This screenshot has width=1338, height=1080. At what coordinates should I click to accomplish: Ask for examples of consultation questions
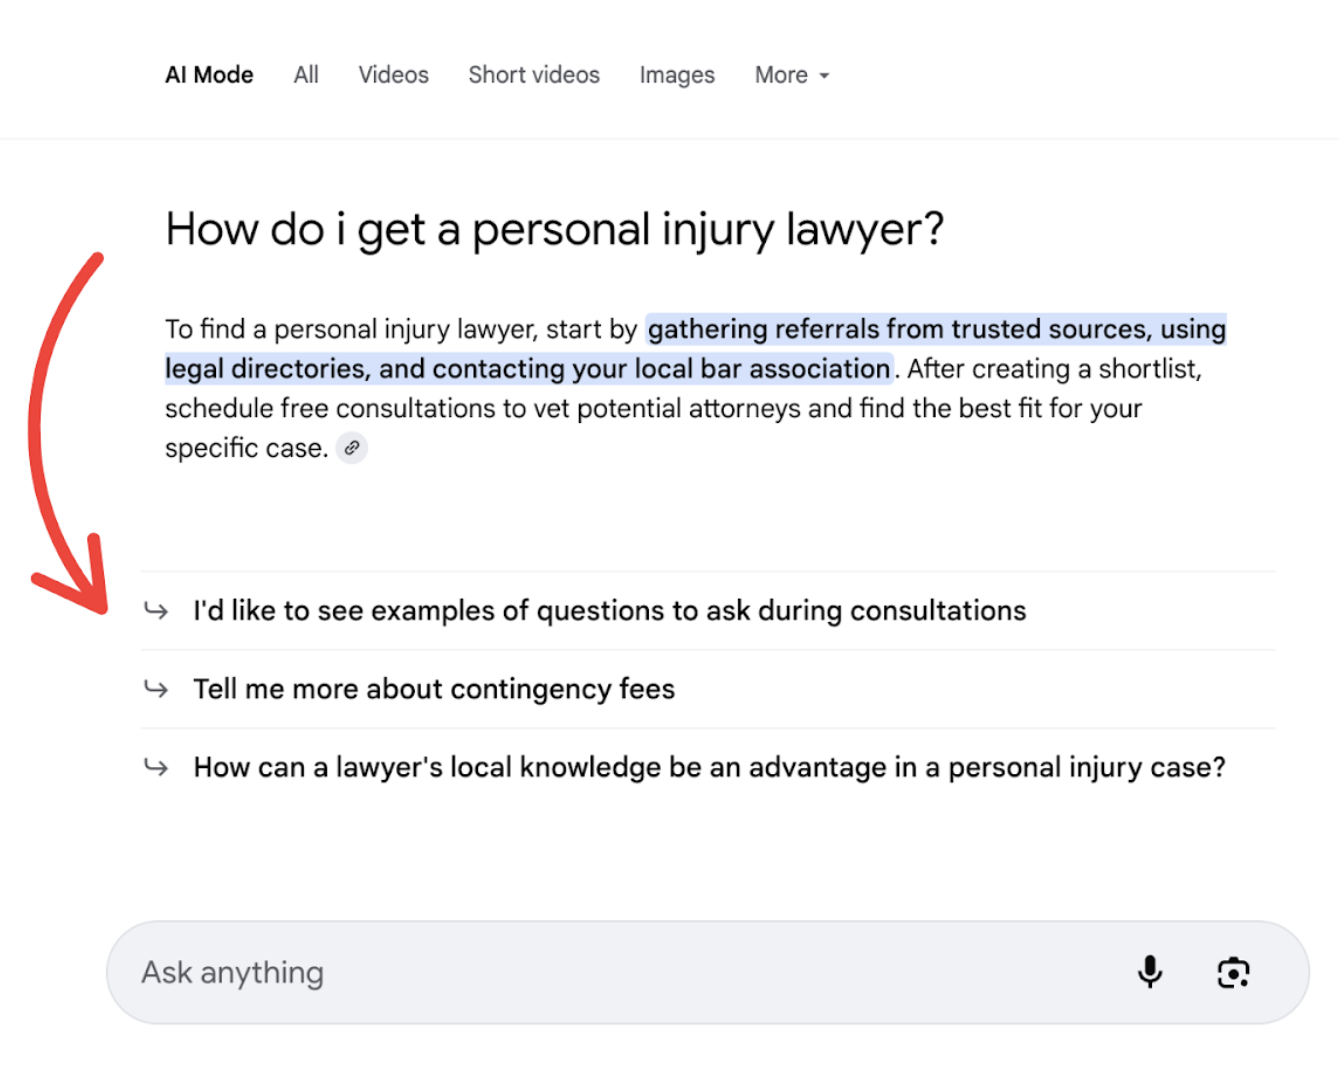(x=609, y=611)
